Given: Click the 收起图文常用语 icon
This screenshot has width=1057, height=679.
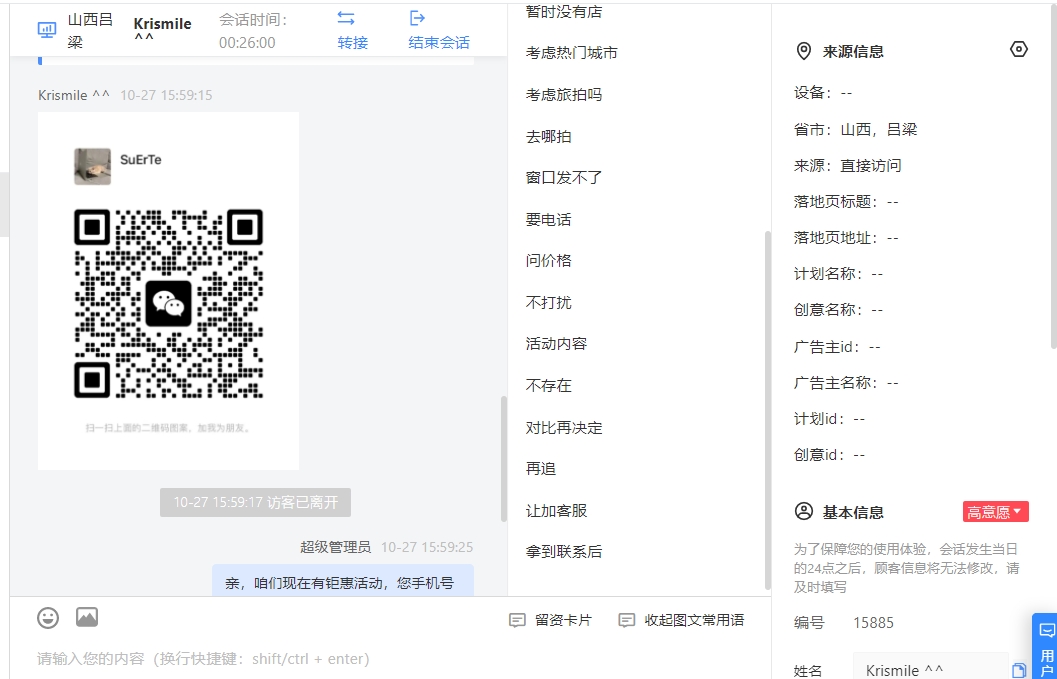Looking at the screenshot, I should [626, 620].
